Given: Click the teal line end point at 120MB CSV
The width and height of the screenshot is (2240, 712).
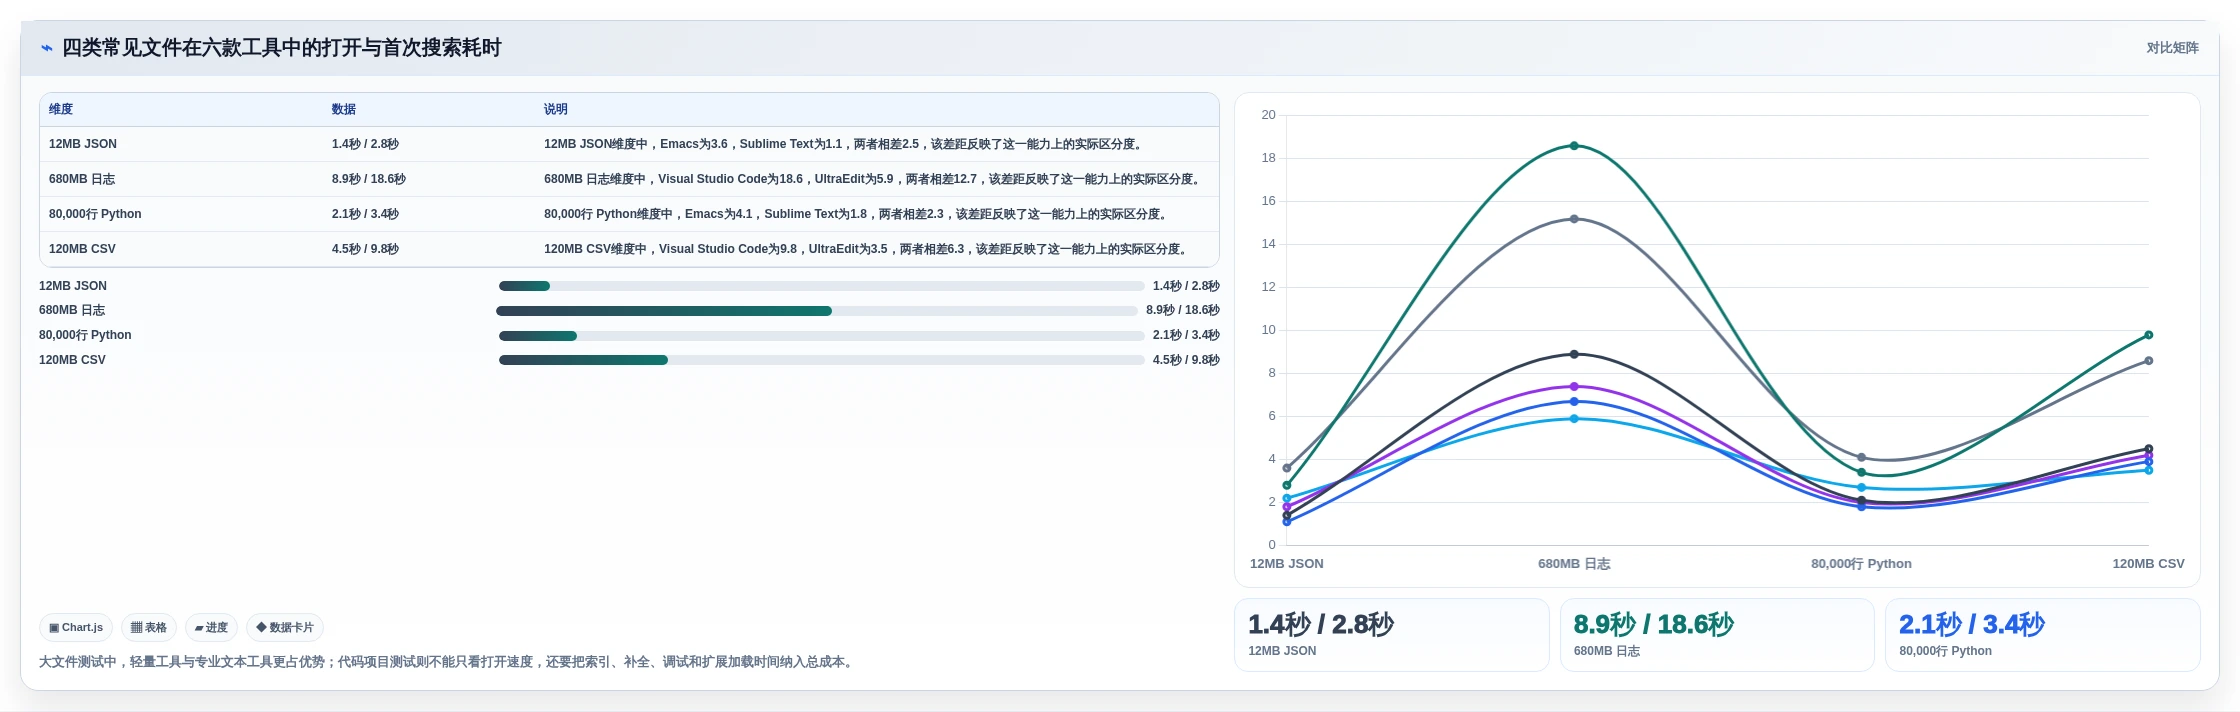Looking at the screenshot, I should click(x=2149, y=335).
